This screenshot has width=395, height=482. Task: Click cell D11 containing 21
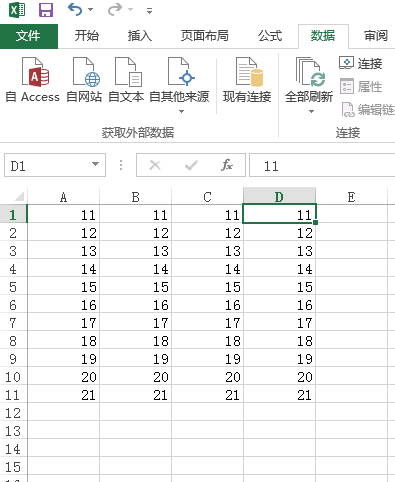coord(279,395)
